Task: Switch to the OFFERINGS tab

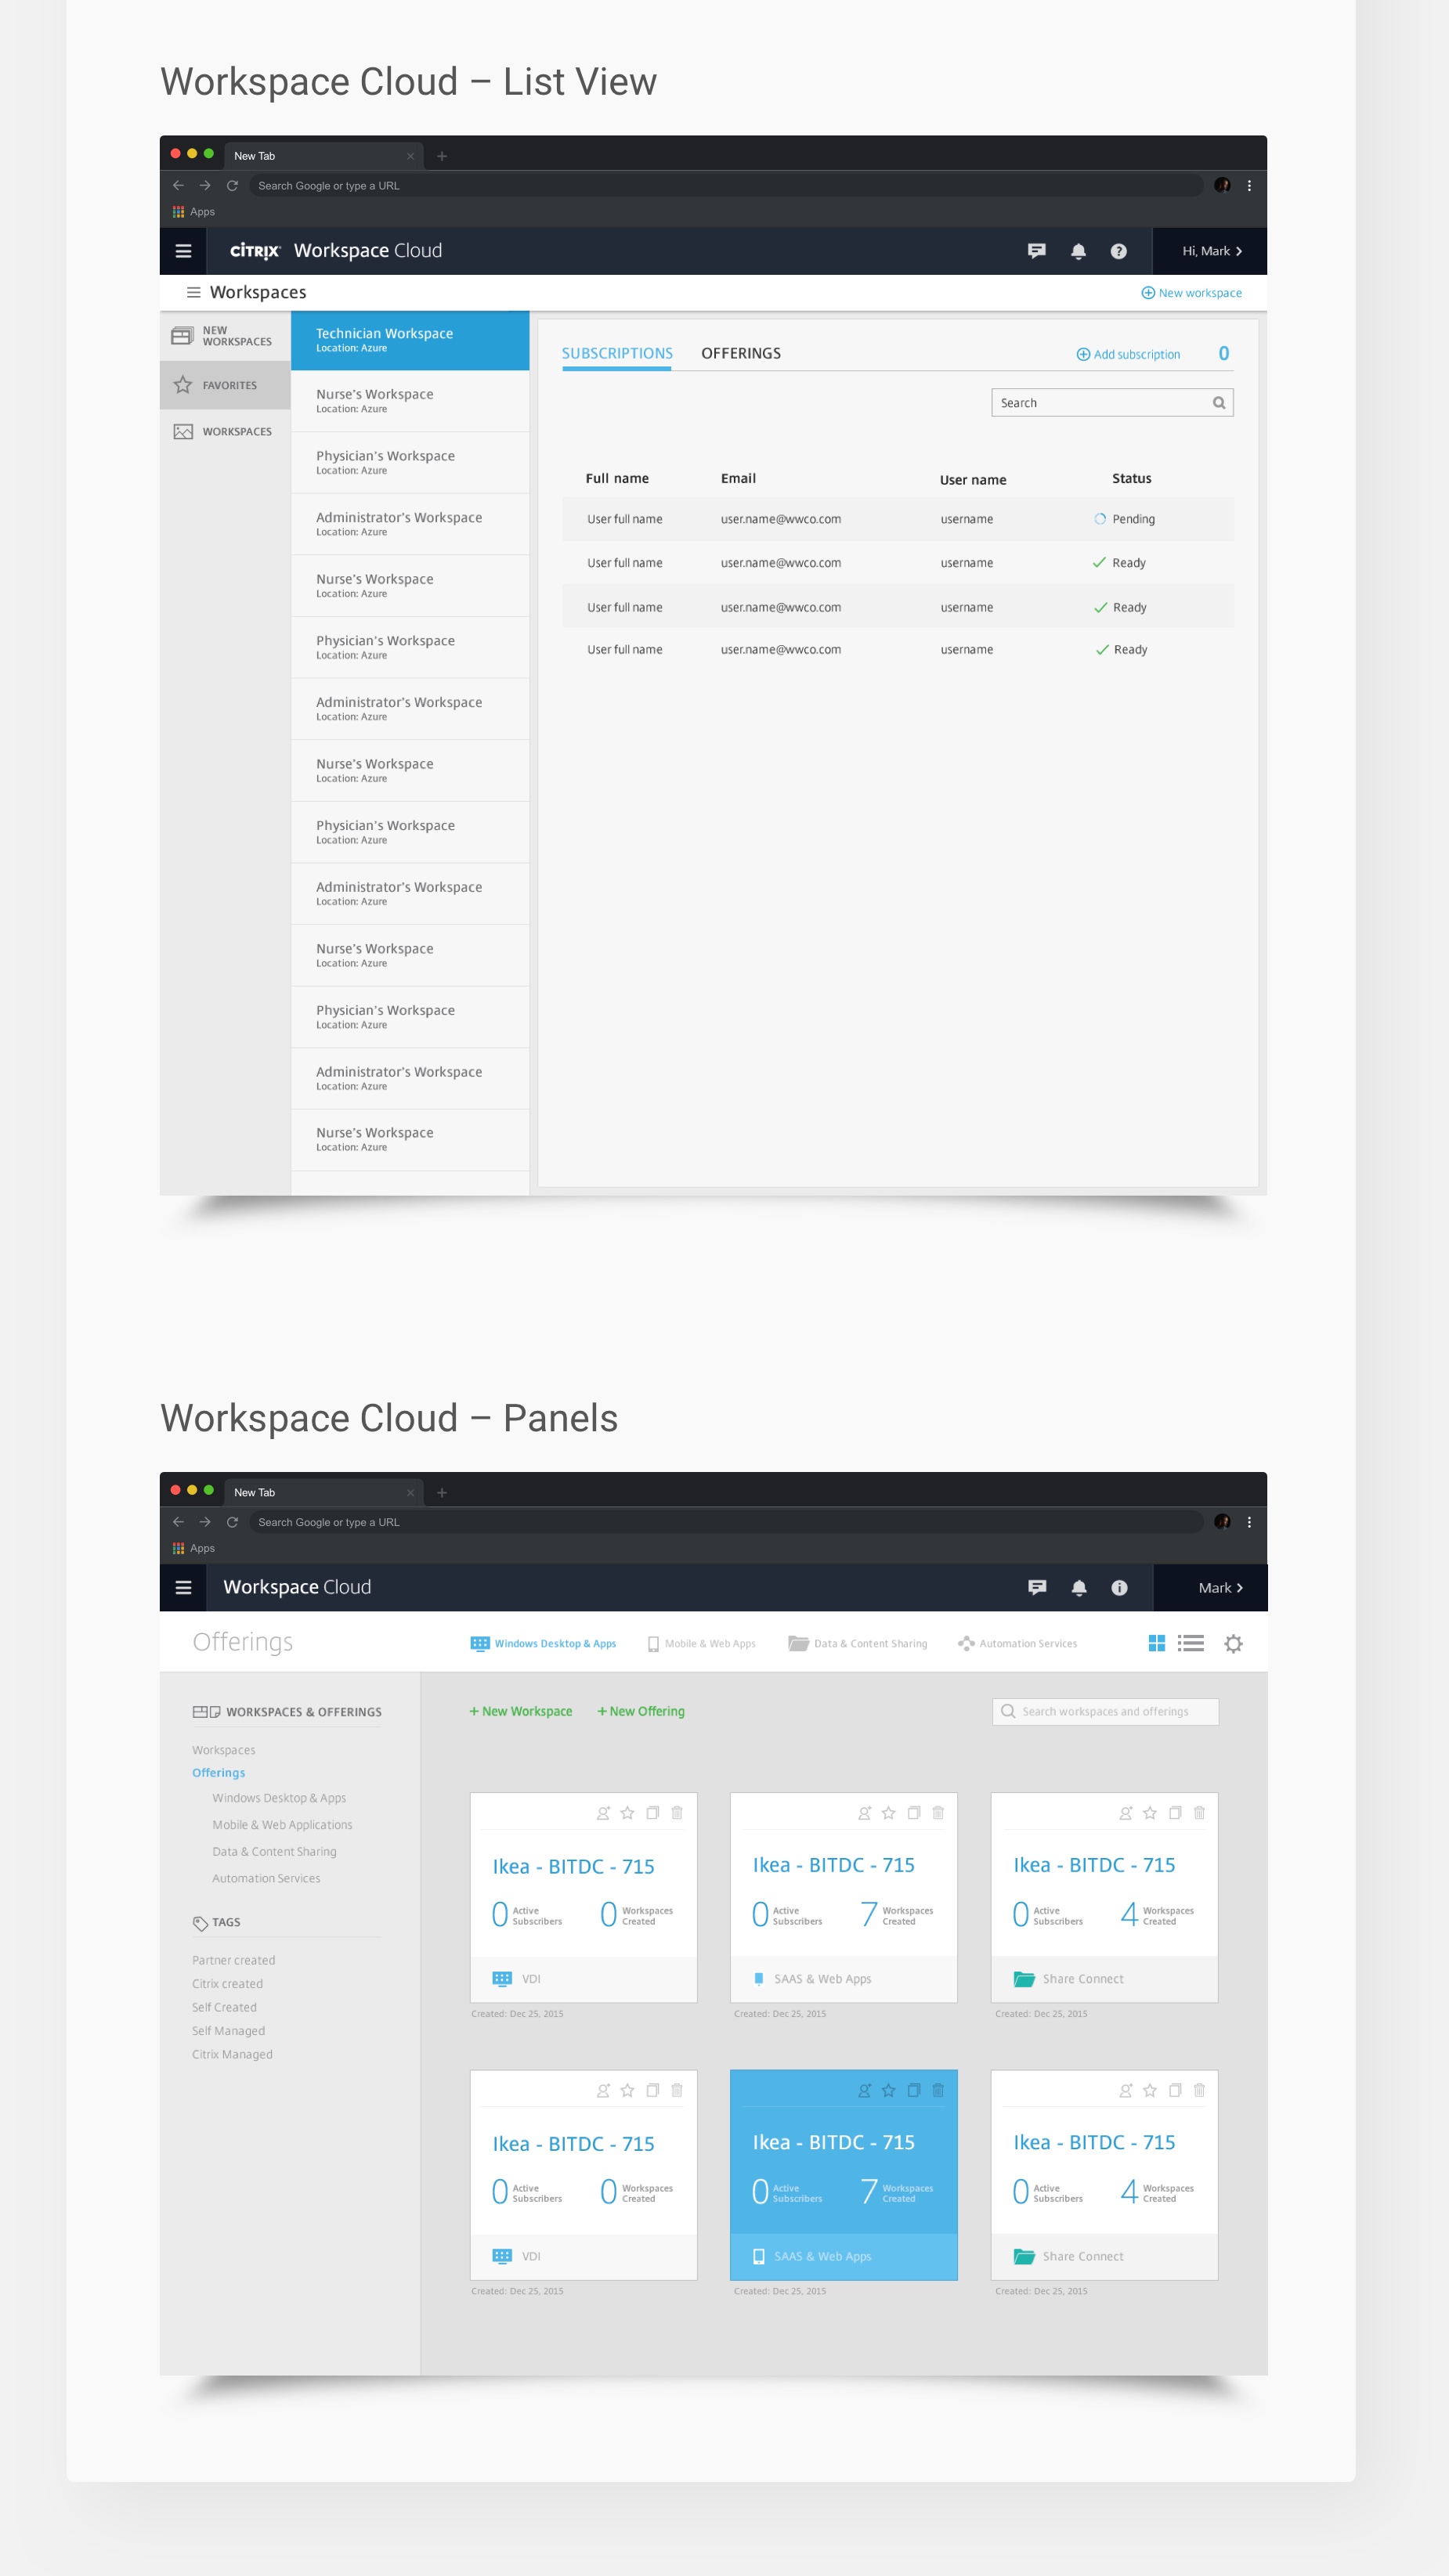Action: click(740, 353)
